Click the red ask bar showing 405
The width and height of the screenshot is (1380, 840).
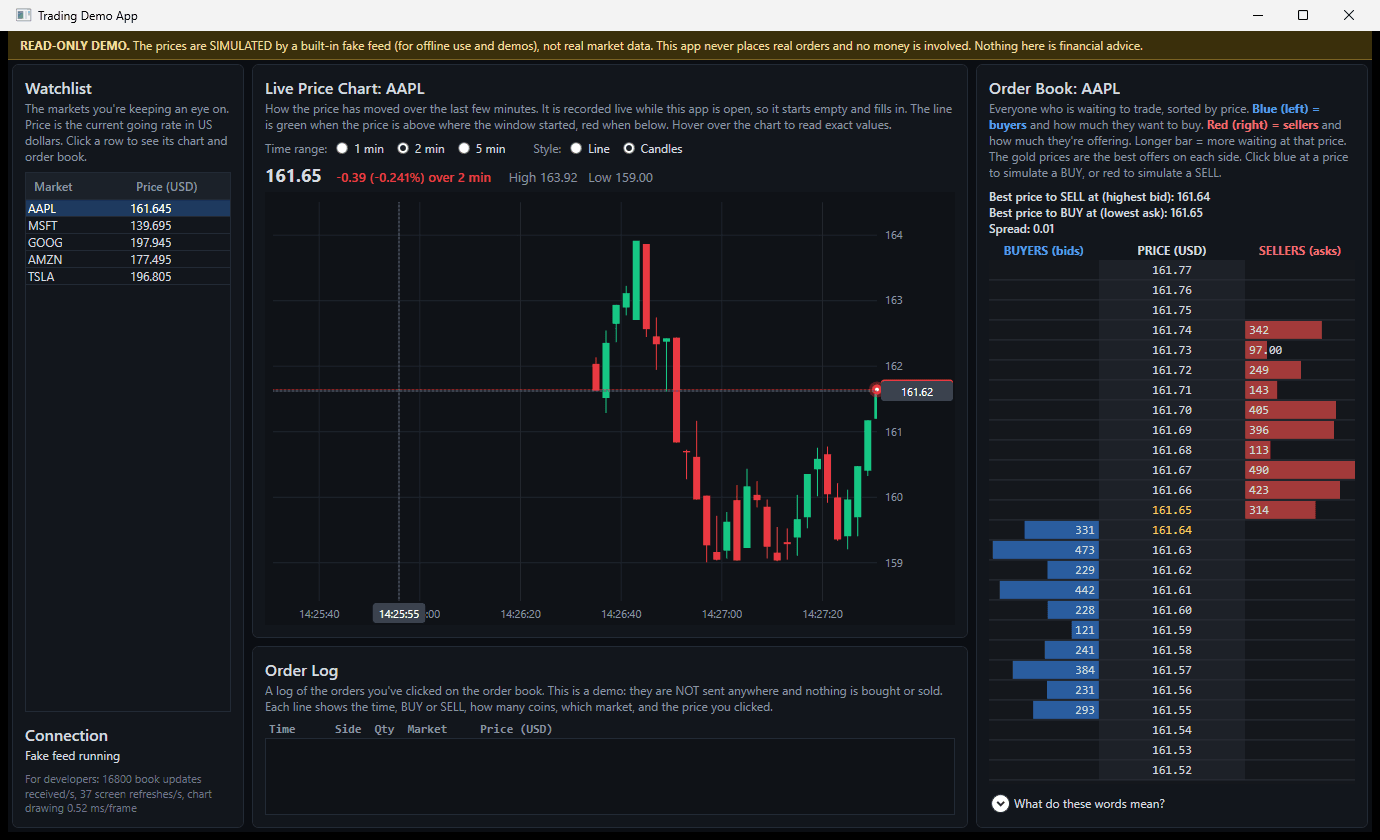point(1290,410)
